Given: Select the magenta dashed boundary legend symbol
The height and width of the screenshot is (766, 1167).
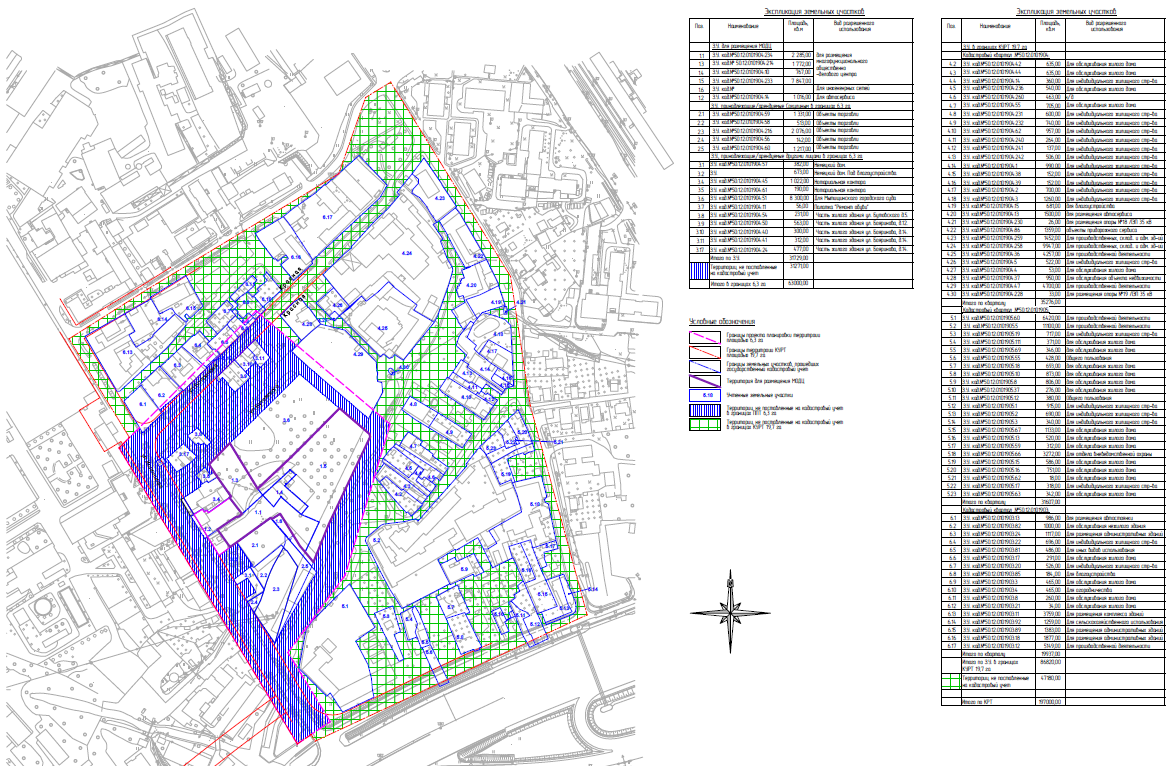Looking at the screenshot, I should tap(704, 336).
